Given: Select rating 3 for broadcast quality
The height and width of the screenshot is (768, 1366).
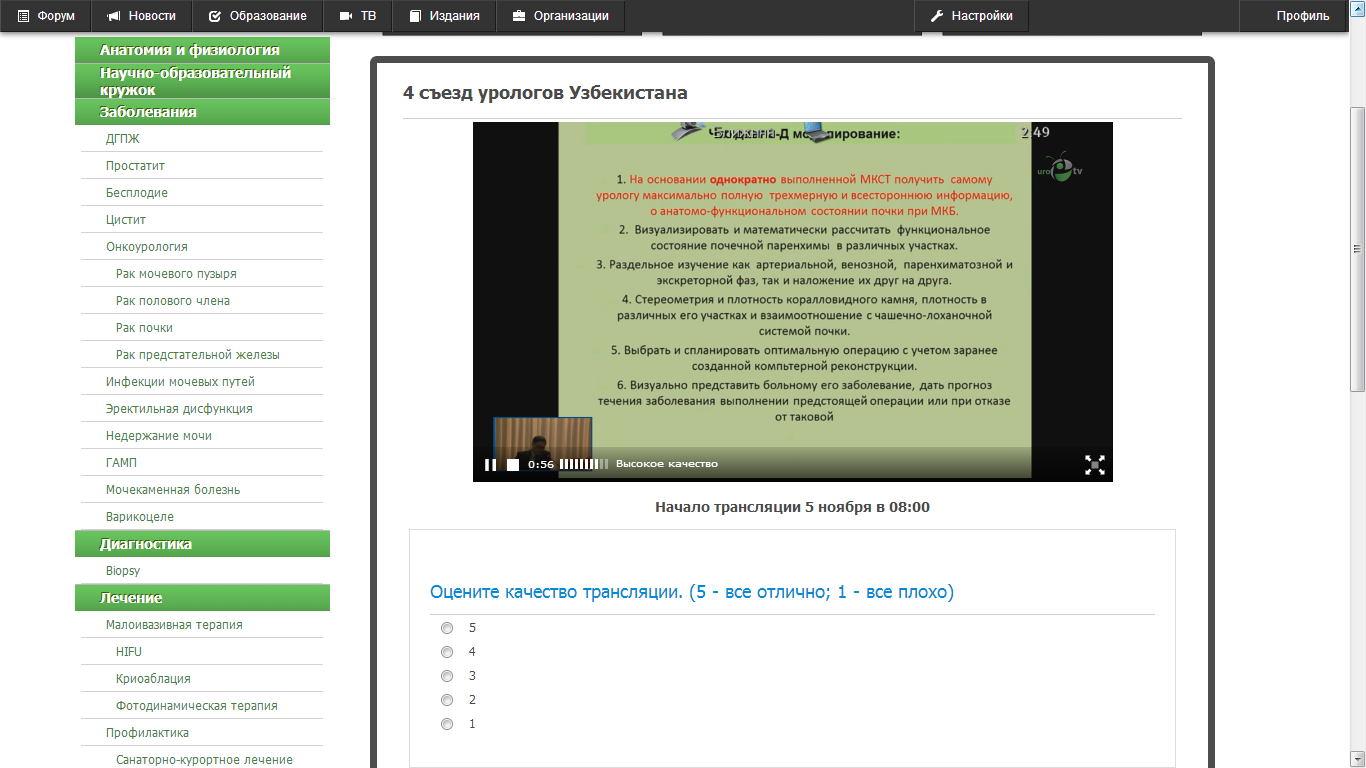Looking at the screenshot, I should coord(447,676).
